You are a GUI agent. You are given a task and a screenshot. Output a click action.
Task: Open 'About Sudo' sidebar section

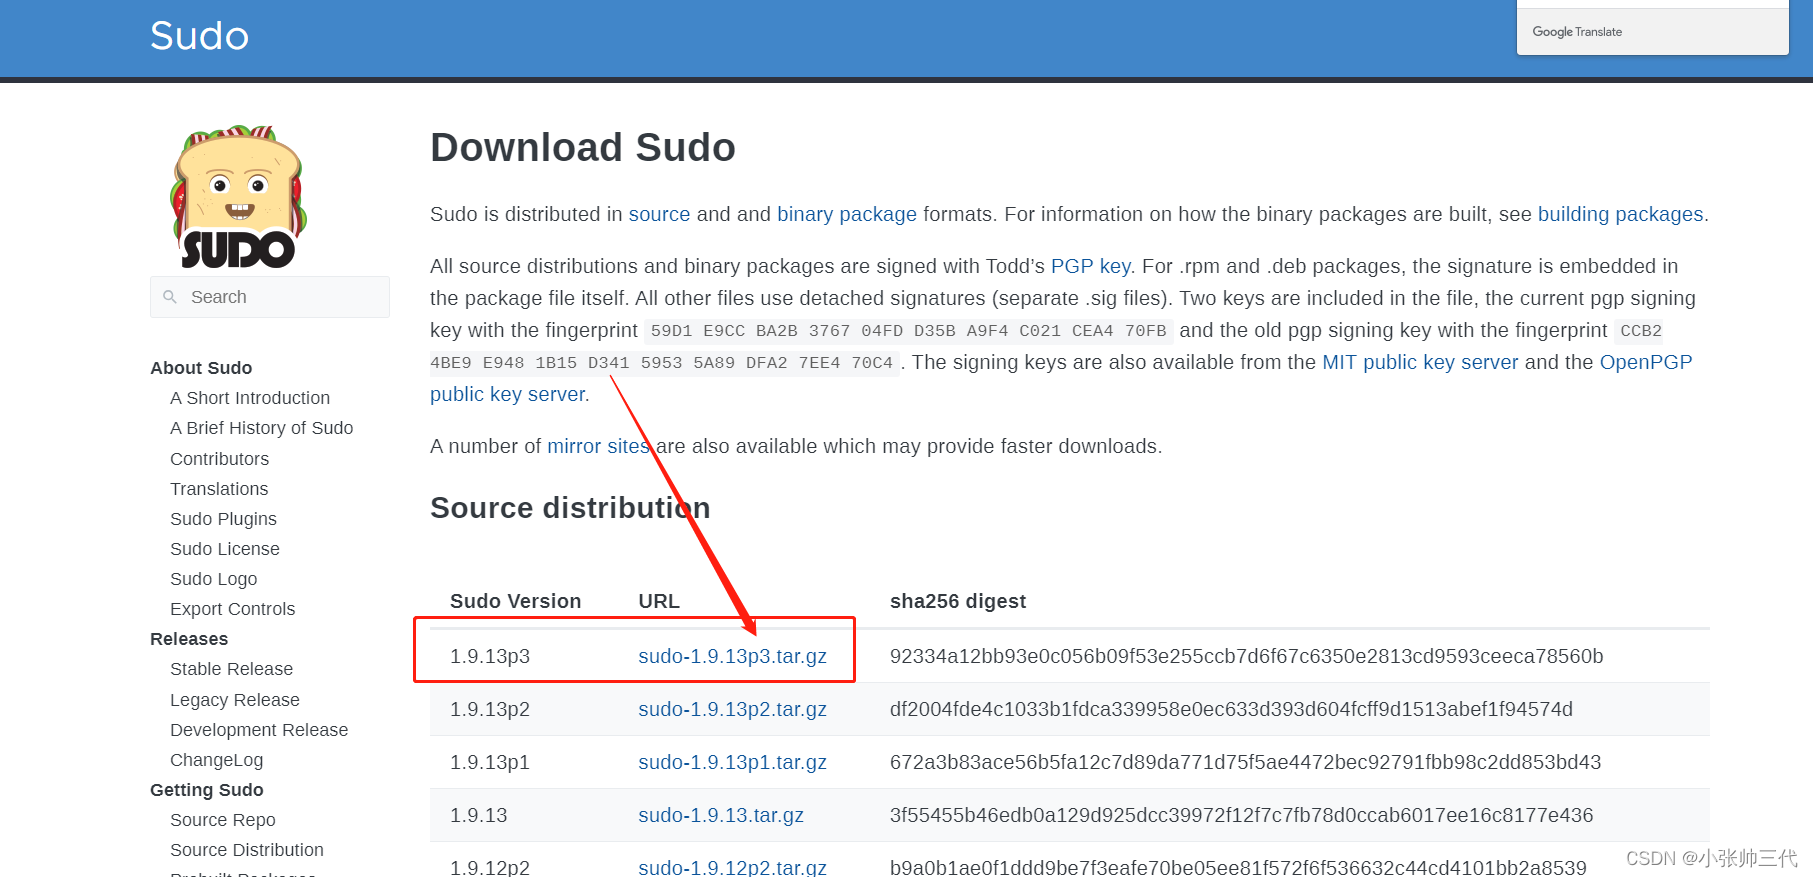coord(201,368)
